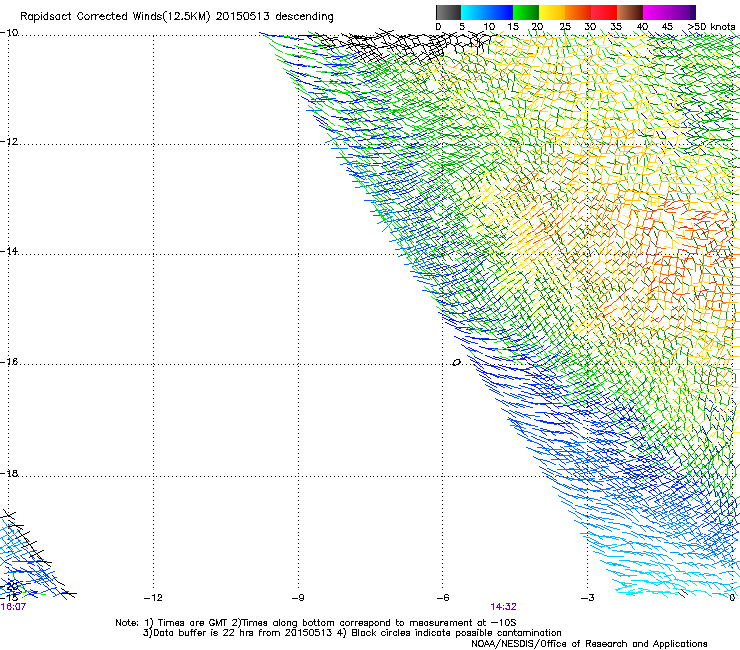The height and width of the screenshot is (650, 740).
Task: Click the -3 longitude axis label
Action: coord(588,598)
